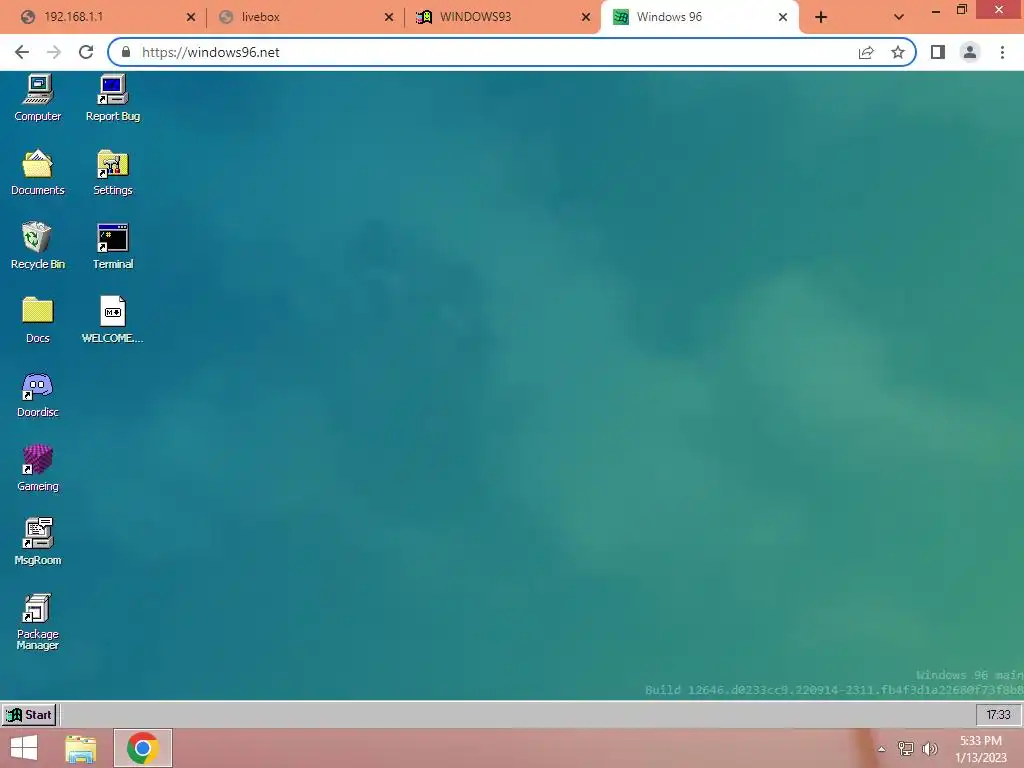
Task: Open the system clock 5:33 PM
Action: coord(980,749)
